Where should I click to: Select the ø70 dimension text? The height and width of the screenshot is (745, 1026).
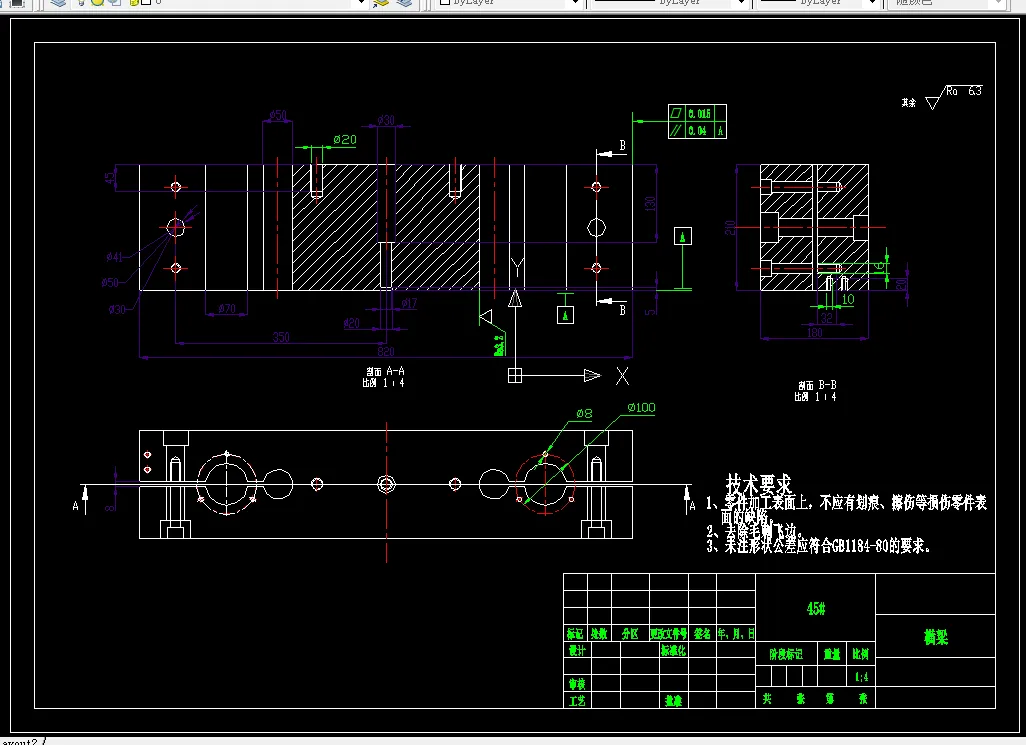pos(226,308)
